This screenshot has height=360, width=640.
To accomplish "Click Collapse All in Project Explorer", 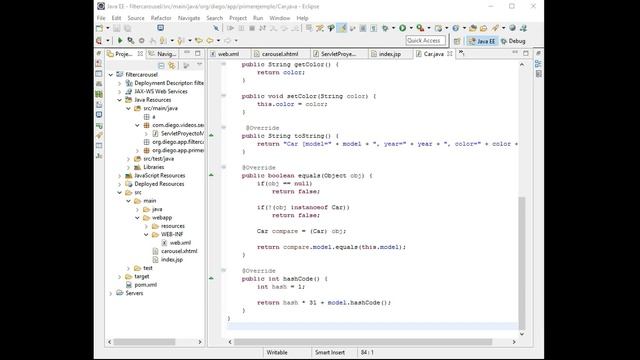I will pos(161,66).
